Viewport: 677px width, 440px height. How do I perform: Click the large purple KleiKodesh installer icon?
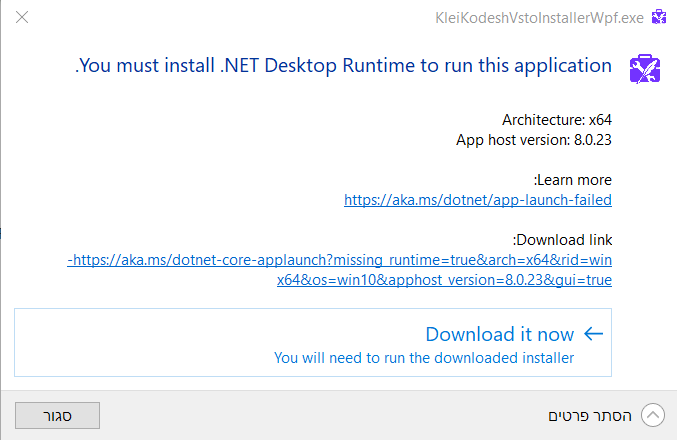click(x=642, y=68)
